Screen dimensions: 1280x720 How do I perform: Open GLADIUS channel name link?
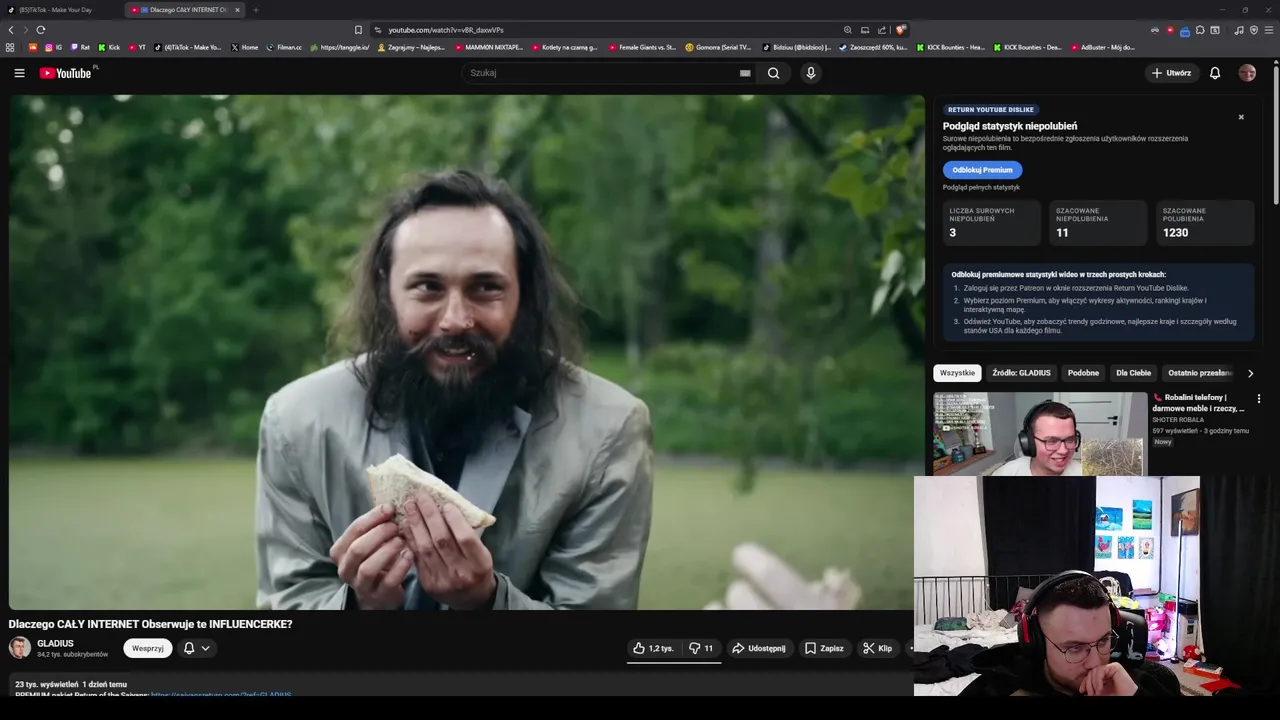pos(55,643)
